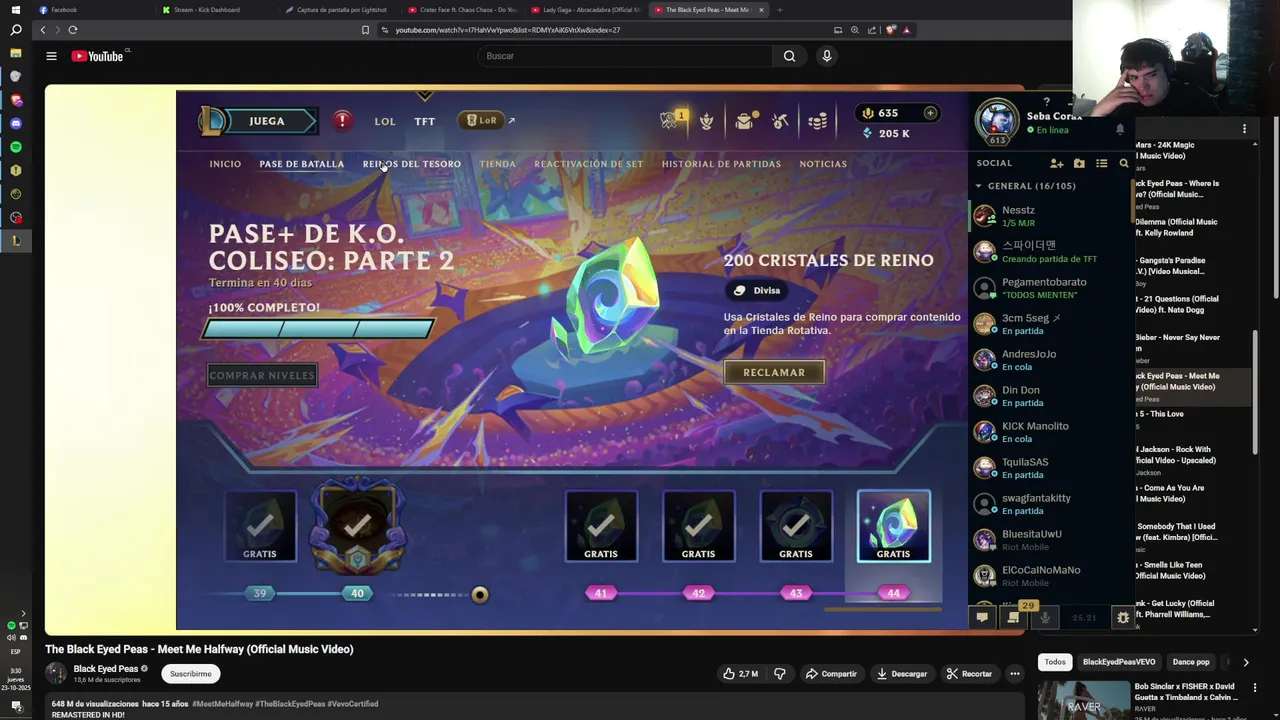Viewport: 1280px width, 720px height.
Task: Open the red alert exclamation icon
Action: point(342,121)
